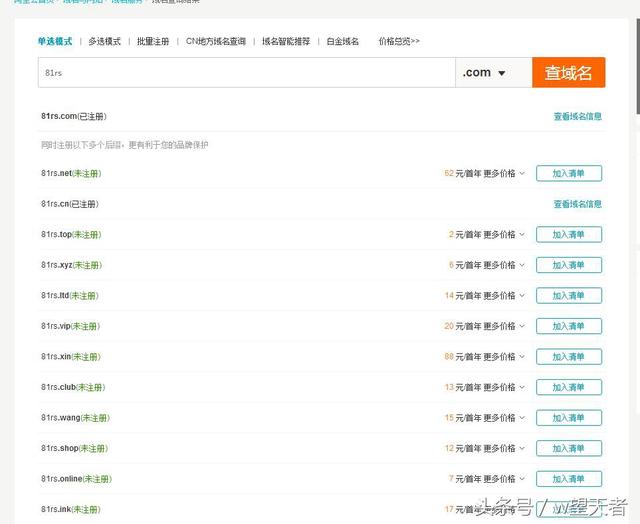Viewport: 640px width, 524px height.
Task: Click the 81rs.xin domain name text
Action: 56,357
